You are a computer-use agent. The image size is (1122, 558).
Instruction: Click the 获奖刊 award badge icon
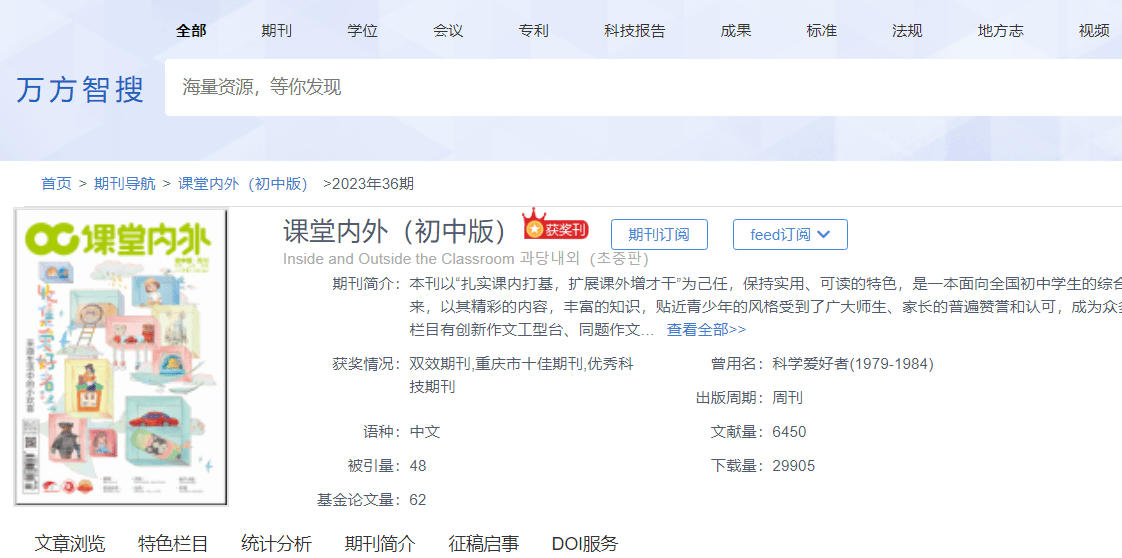(555, 225)
